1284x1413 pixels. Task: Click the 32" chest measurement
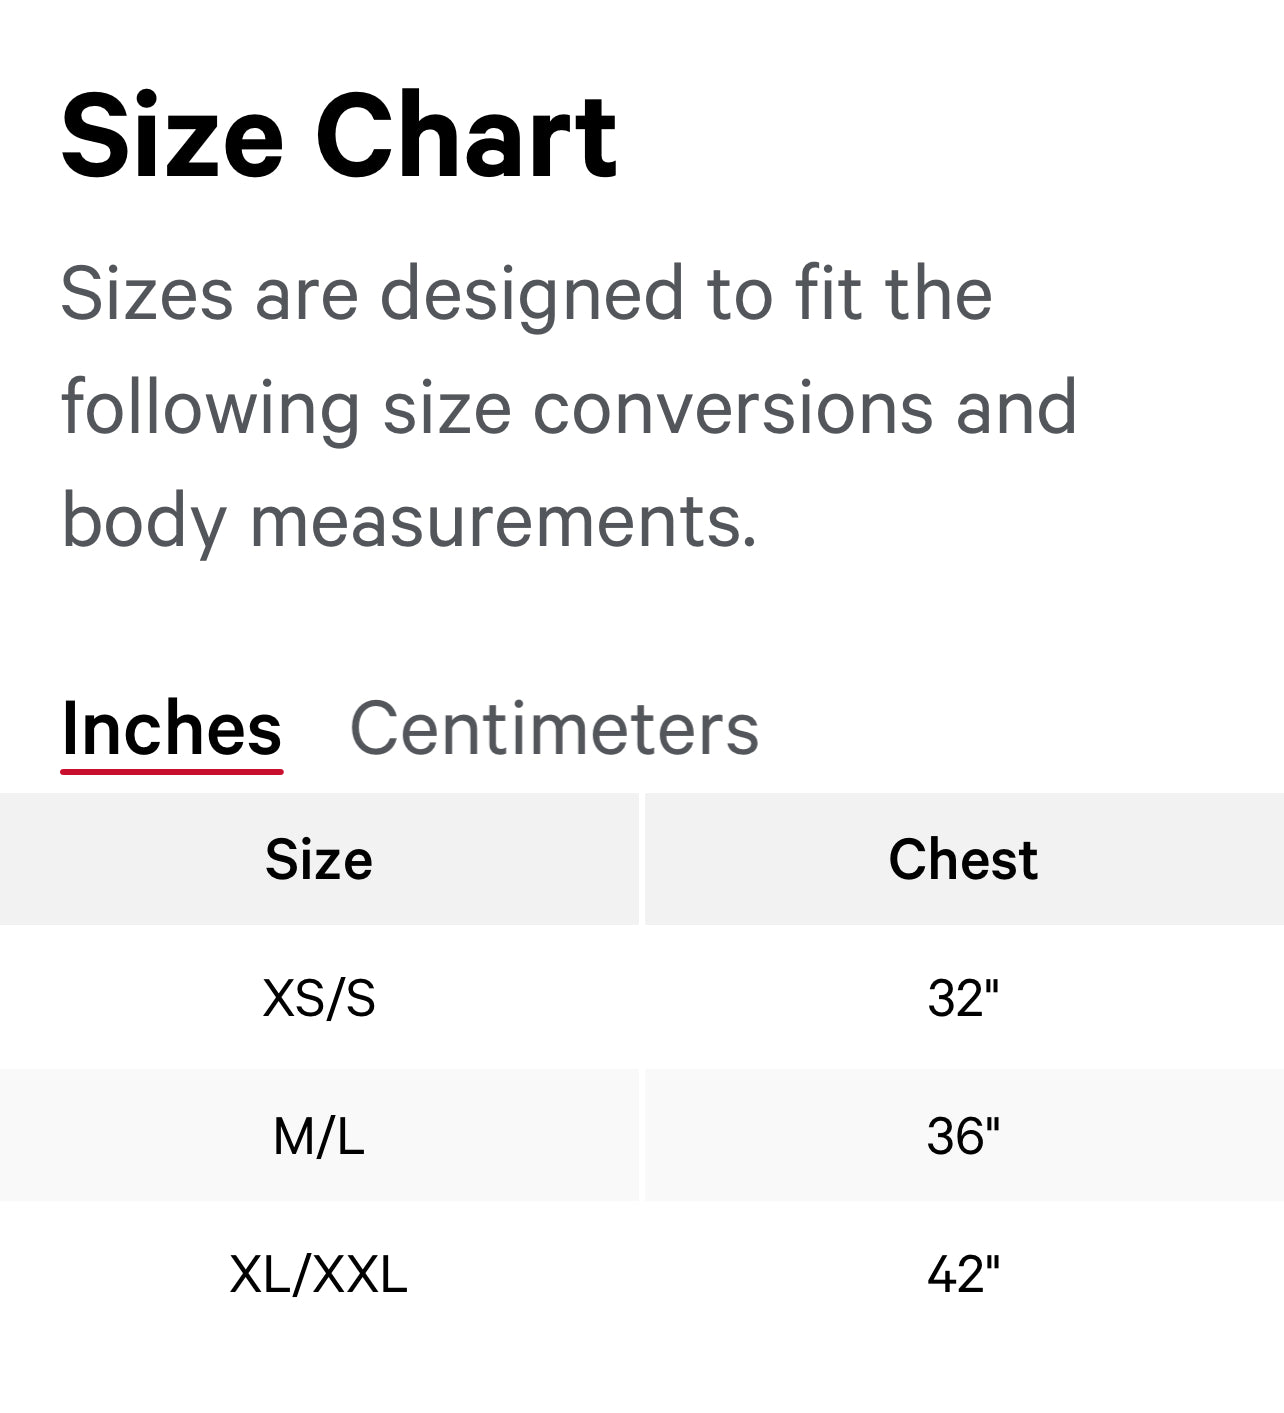(x=963, y=998)
